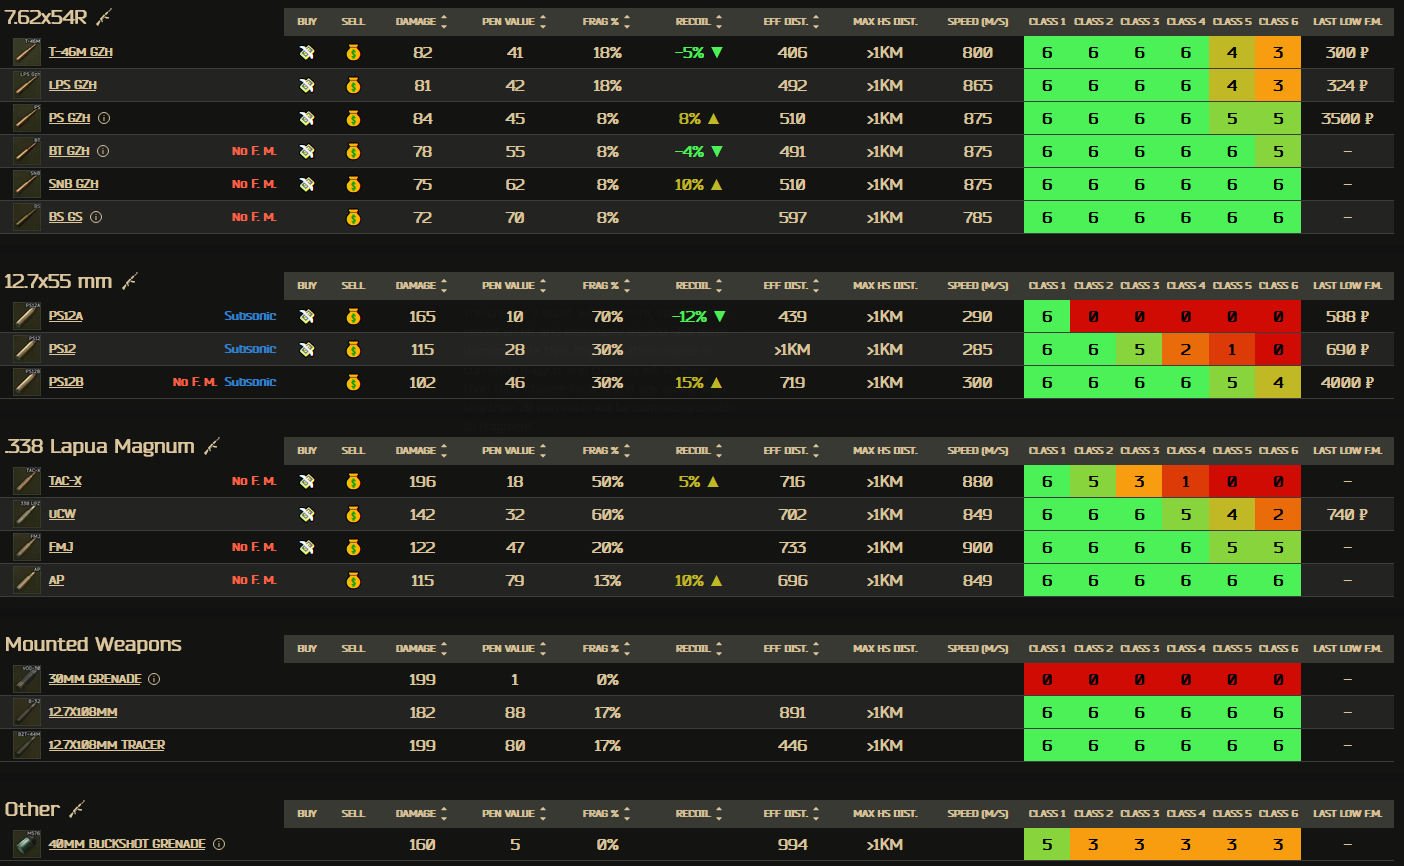The image size is (1404, 866).
Task: Click the sell coin icon for BS GS
Action: pos(353,217)
